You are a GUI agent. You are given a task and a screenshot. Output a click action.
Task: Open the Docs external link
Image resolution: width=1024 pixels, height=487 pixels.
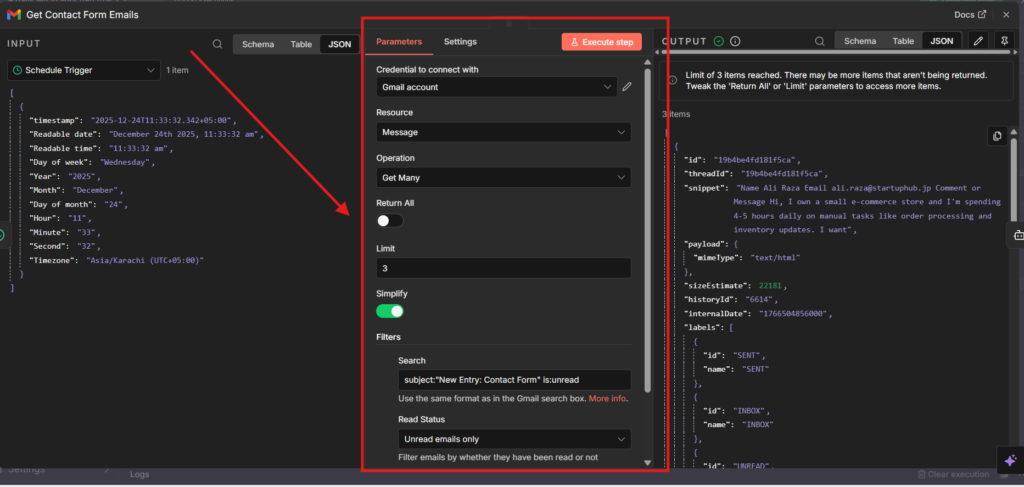(x=970, y=14)
